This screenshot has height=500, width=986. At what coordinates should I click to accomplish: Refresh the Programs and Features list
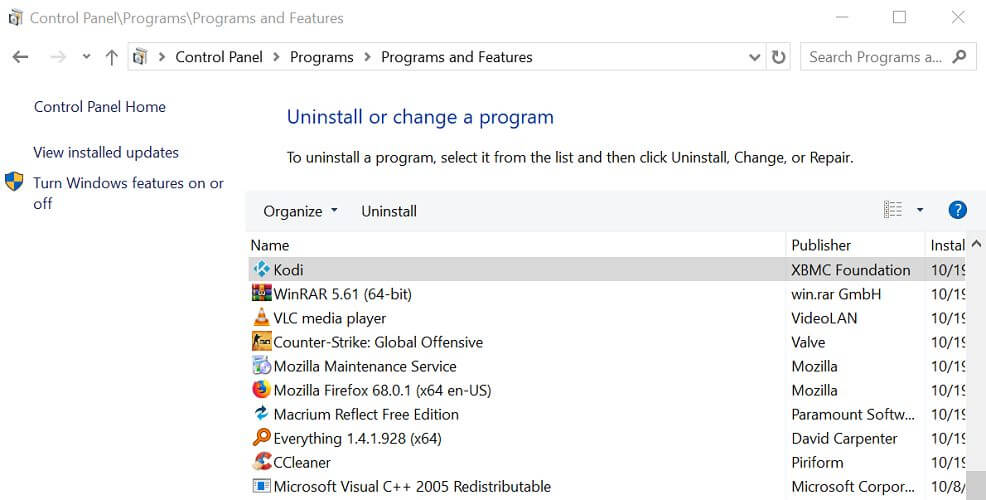click(778, 57)
